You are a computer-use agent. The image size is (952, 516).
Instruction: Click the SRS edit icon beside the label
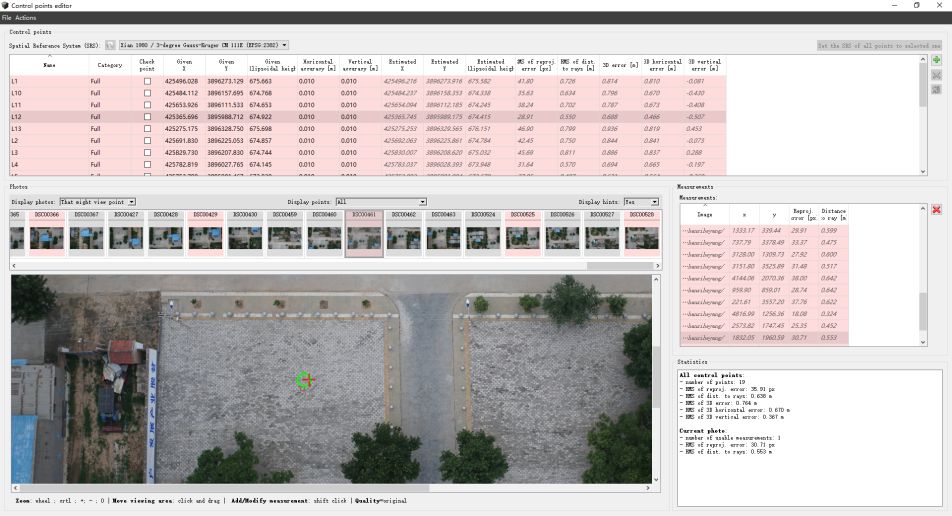pyautogui.click(x=109, y=45)
